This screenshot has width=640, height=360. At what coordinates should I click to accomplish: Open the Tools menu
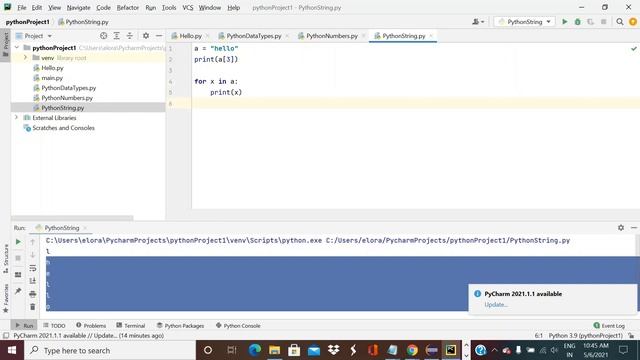coord(169,7)
